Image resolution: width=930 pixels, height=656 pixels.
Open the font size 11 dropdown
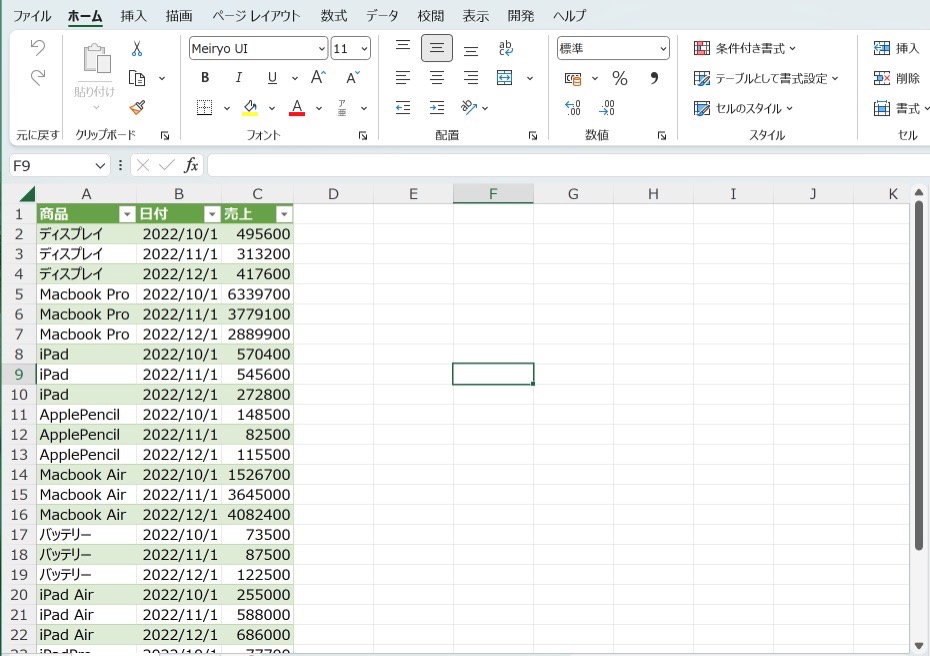pos(364,49)
